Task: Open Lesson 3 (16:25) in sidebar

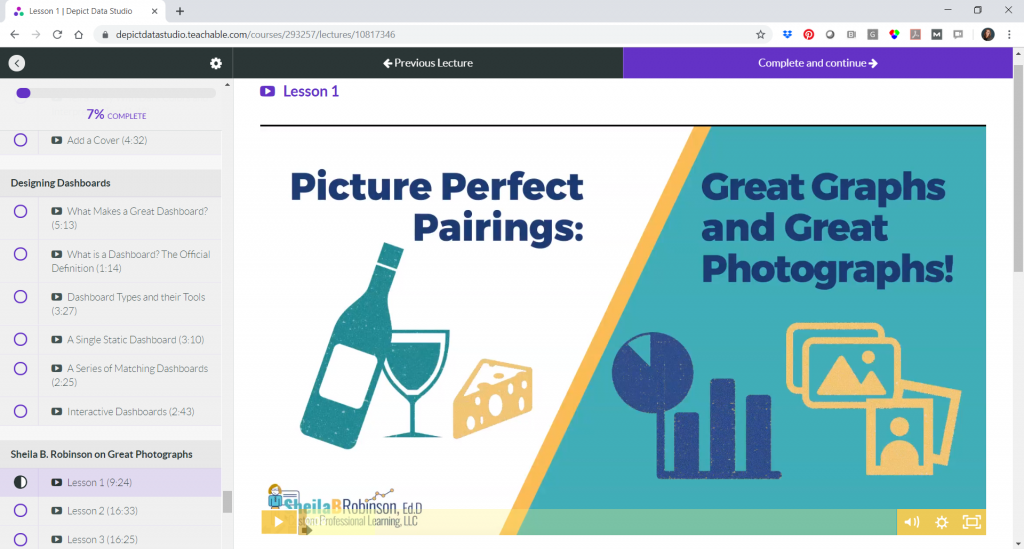Action: [x=103, y=540]
